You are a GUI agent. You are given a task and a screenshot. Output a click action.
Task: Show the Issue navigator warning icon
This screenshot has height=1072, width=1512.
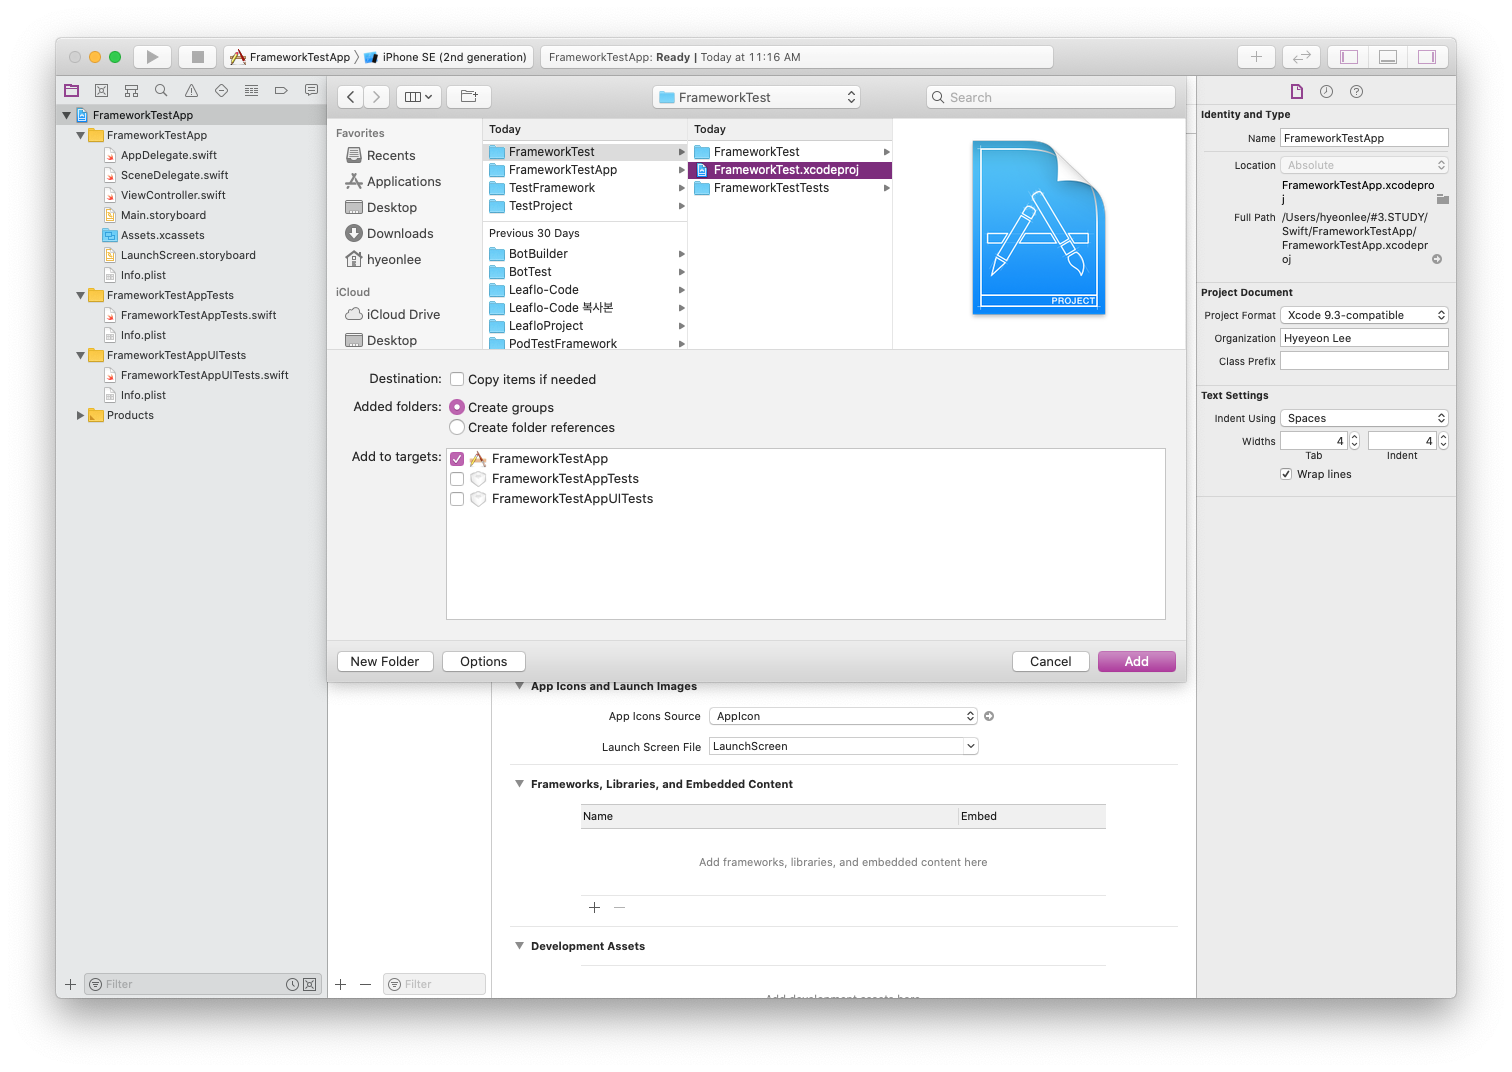click(x=191, y=90)
